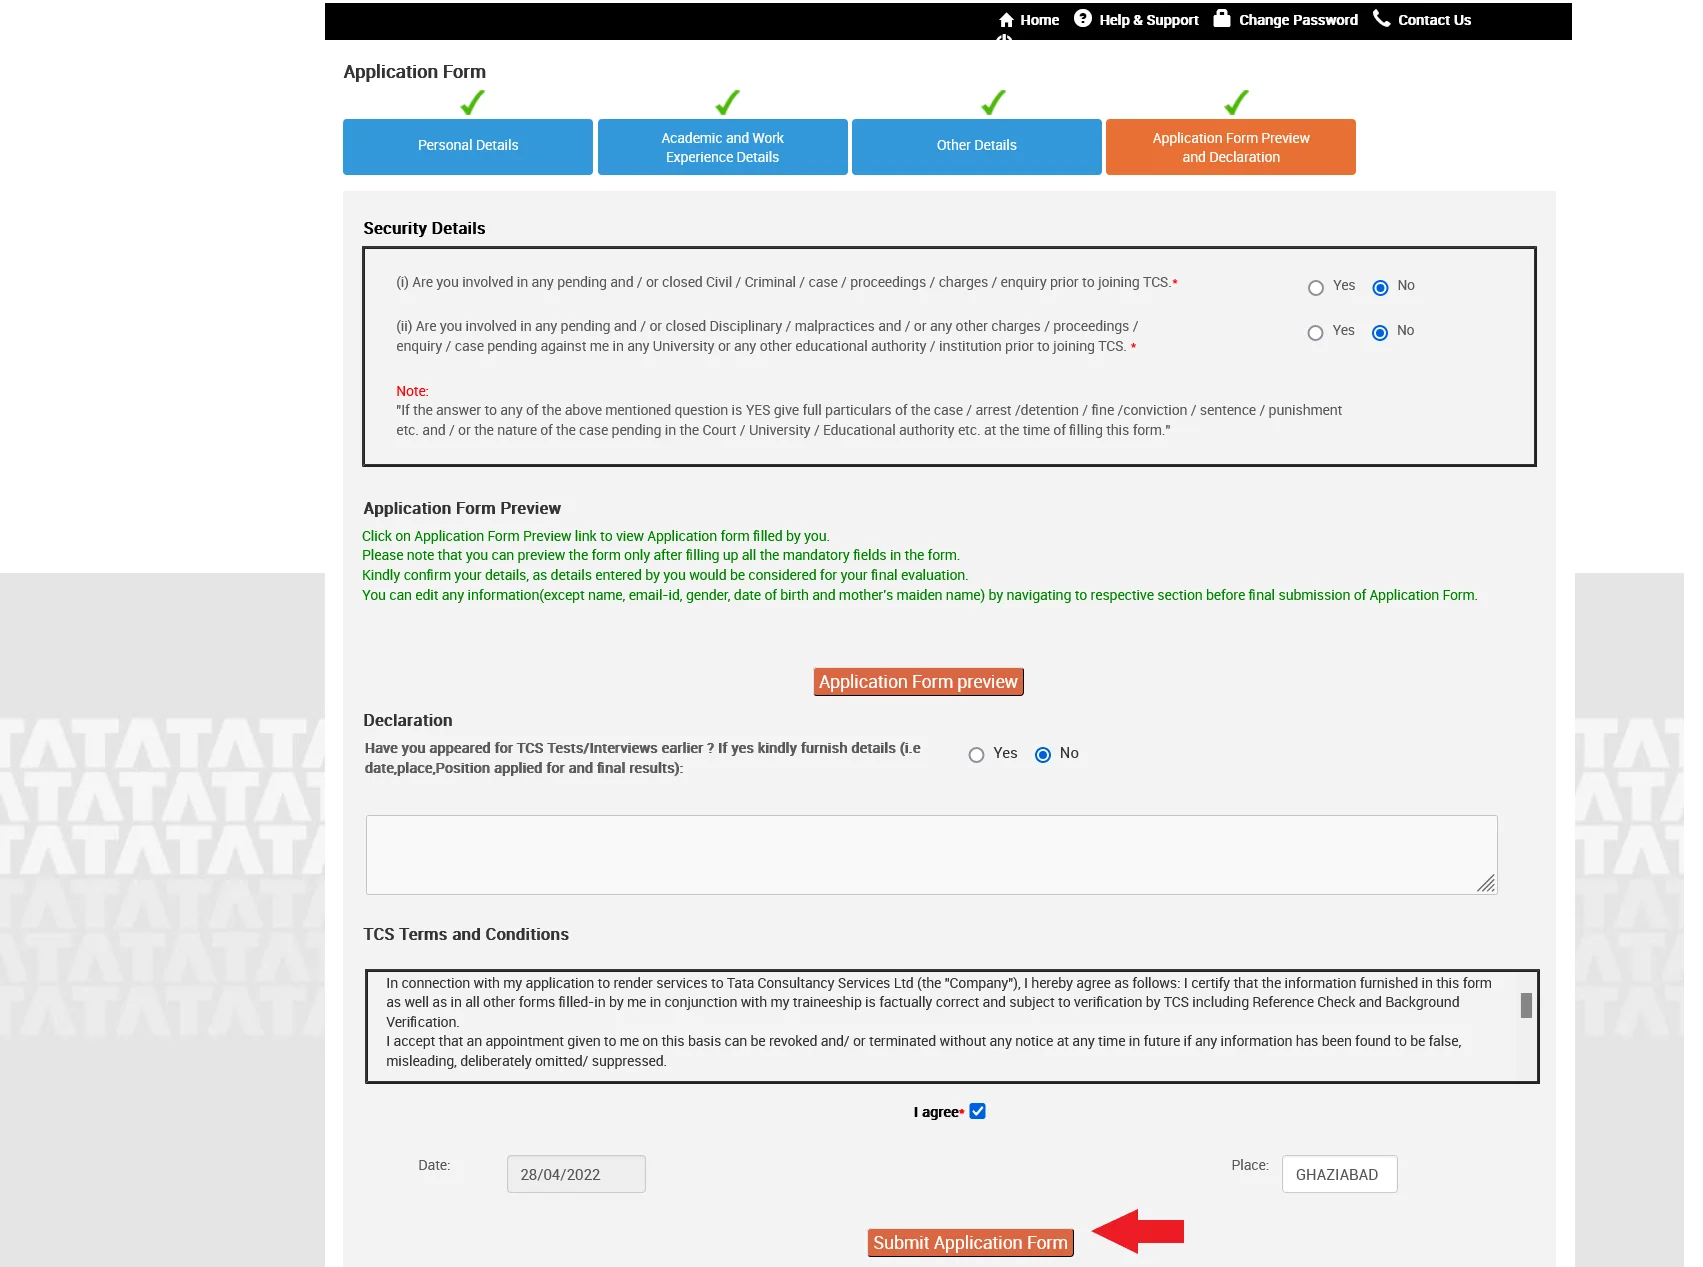The height and width of the screenshot is (1267, 1703).
Task: Click the Home house icon
Action: pos(1006,20)
